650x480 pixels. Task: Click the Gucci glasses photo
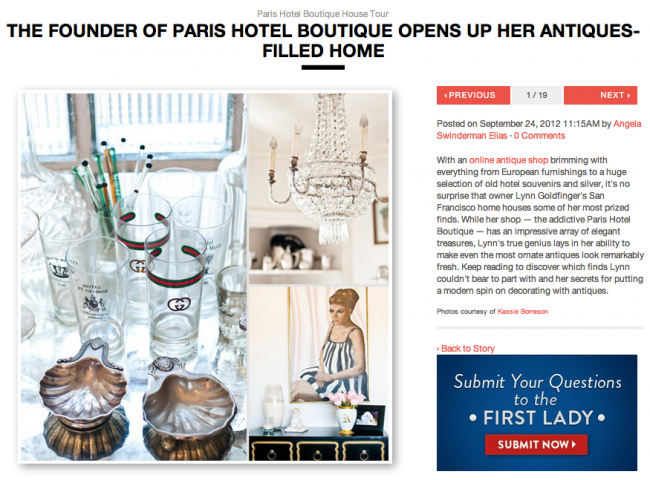pyautogui.click(x=134, y=276)
